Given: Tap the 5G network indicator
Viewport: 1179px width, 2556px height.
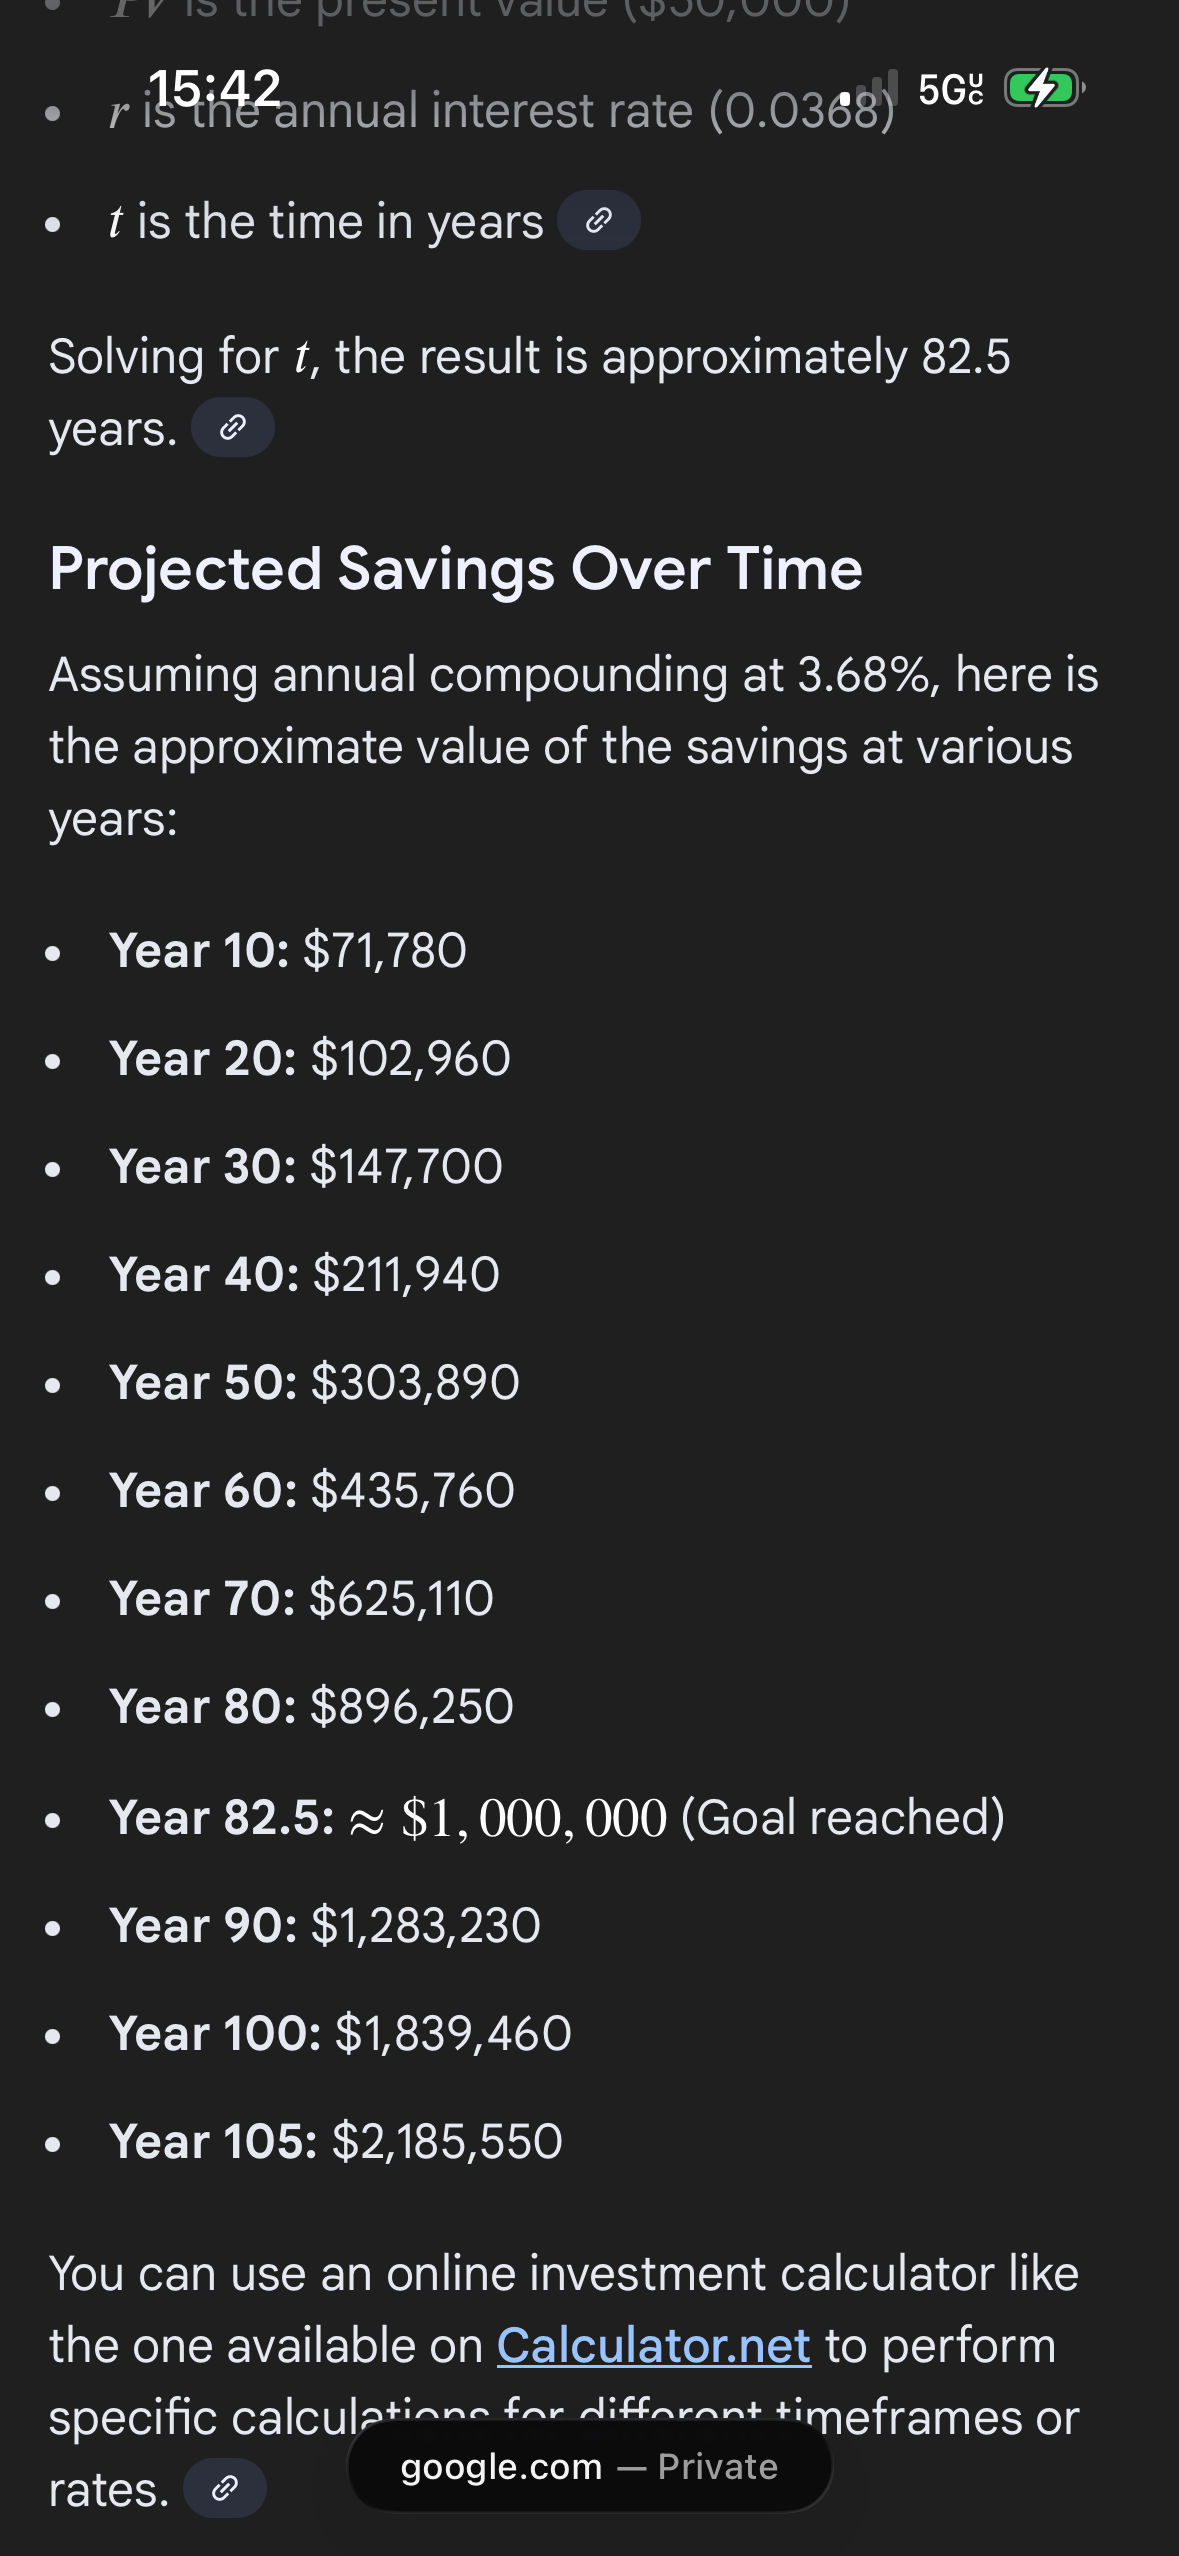Looking at the screenshot, I should tap(950, 90).
